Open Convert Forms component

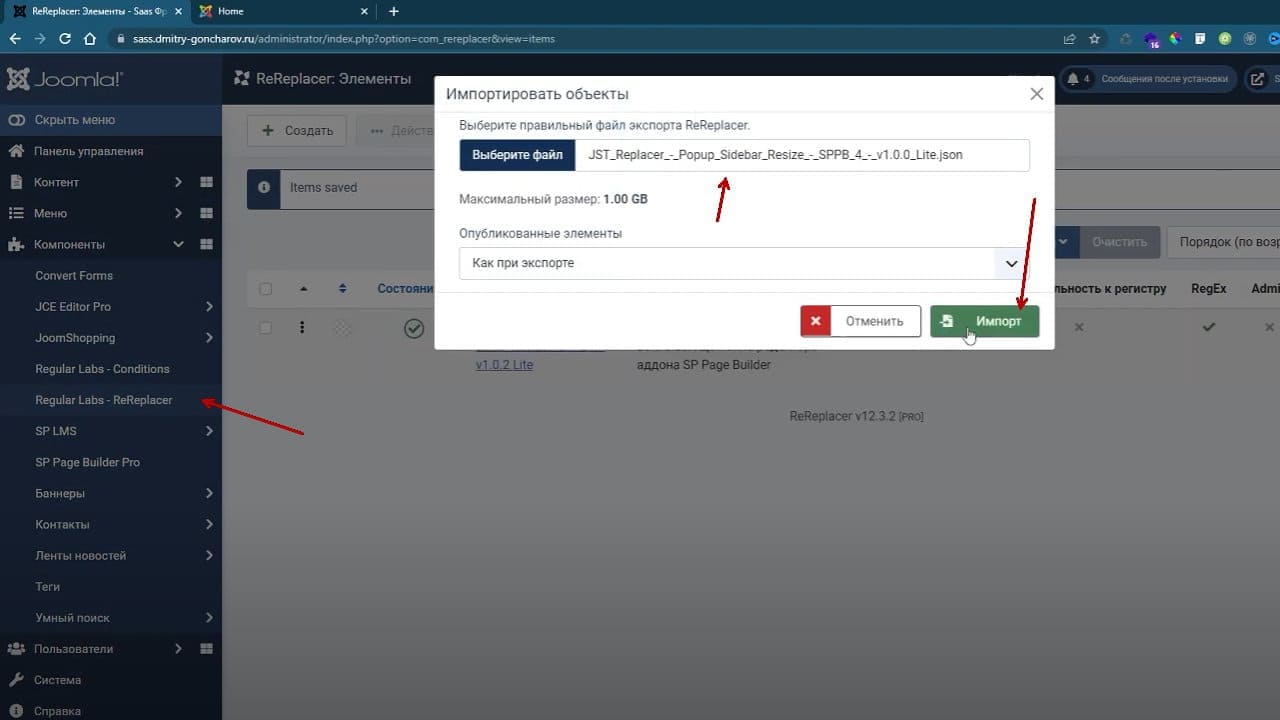click(74, 276)
